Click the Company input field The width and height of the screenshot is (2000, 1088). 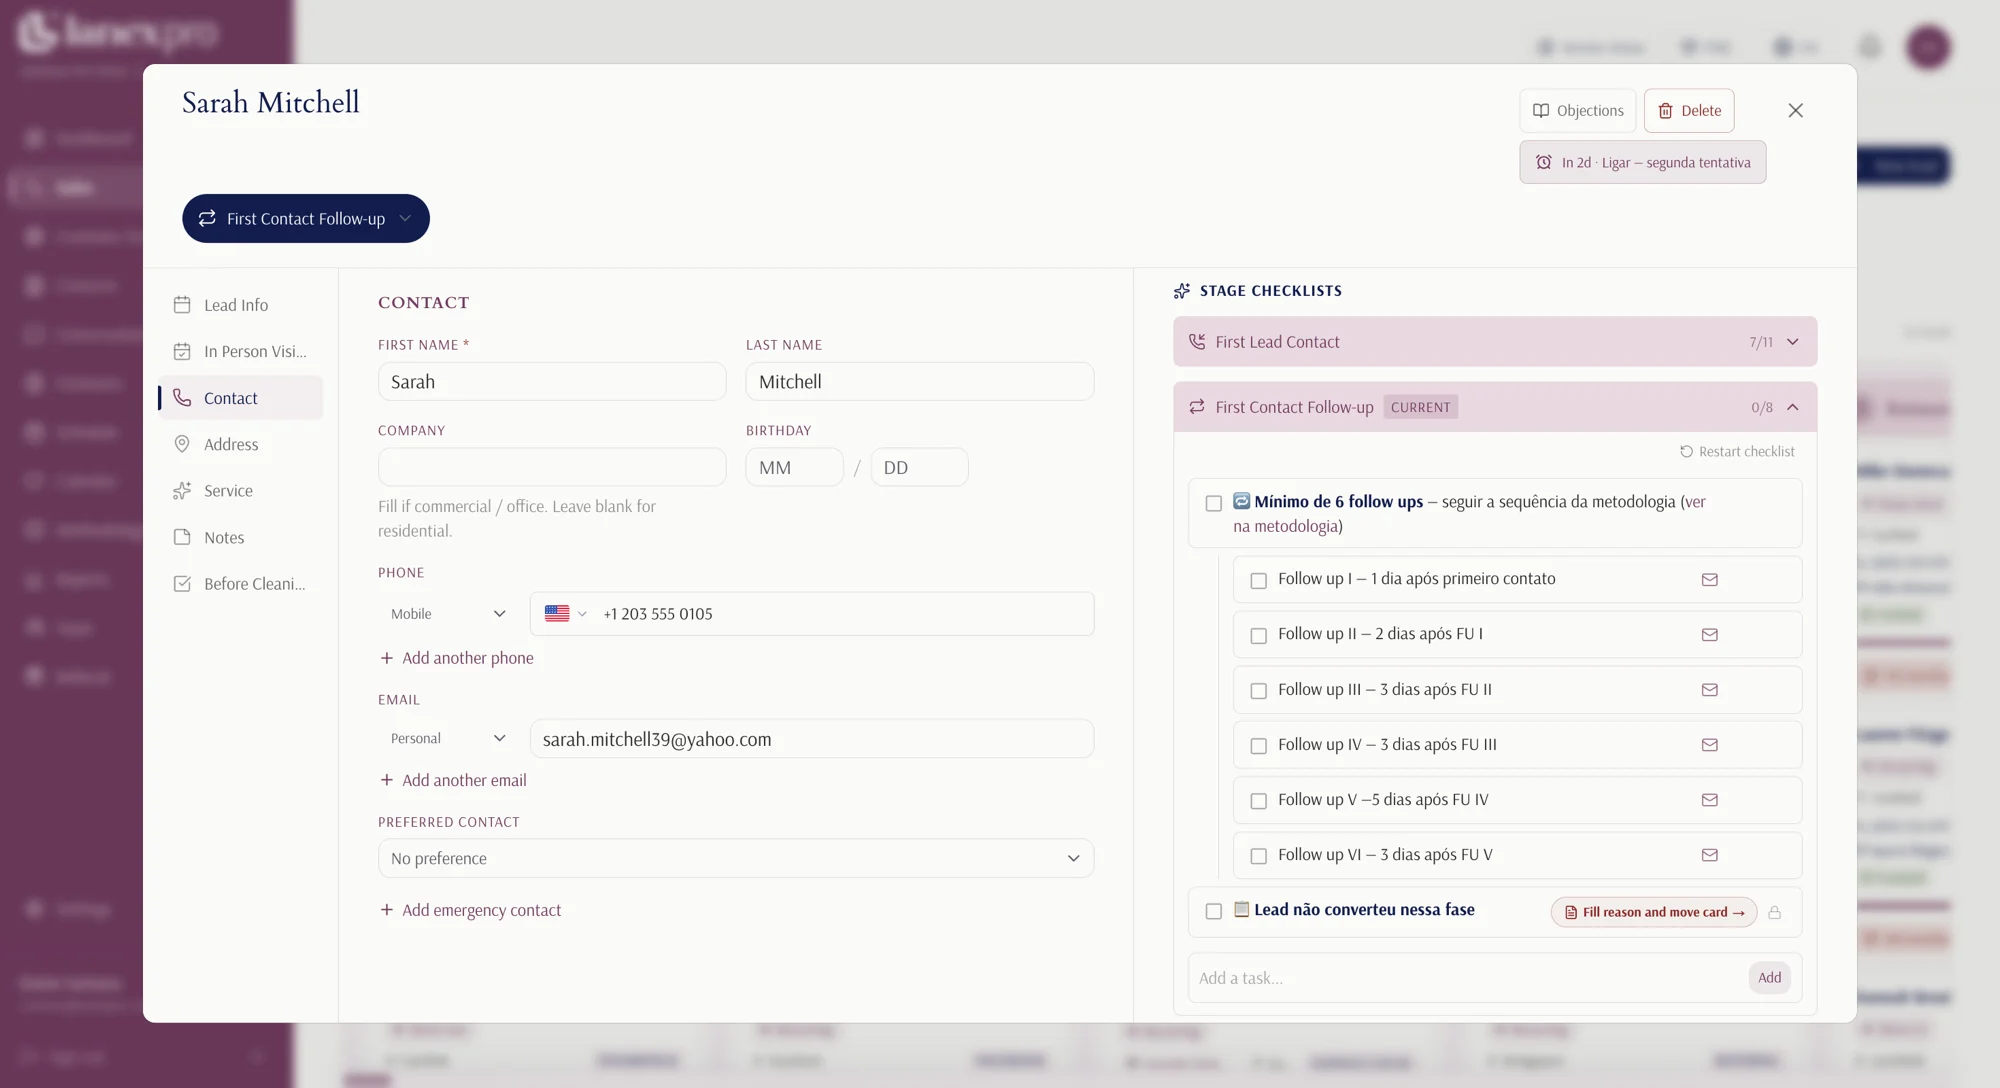(552, 467)
